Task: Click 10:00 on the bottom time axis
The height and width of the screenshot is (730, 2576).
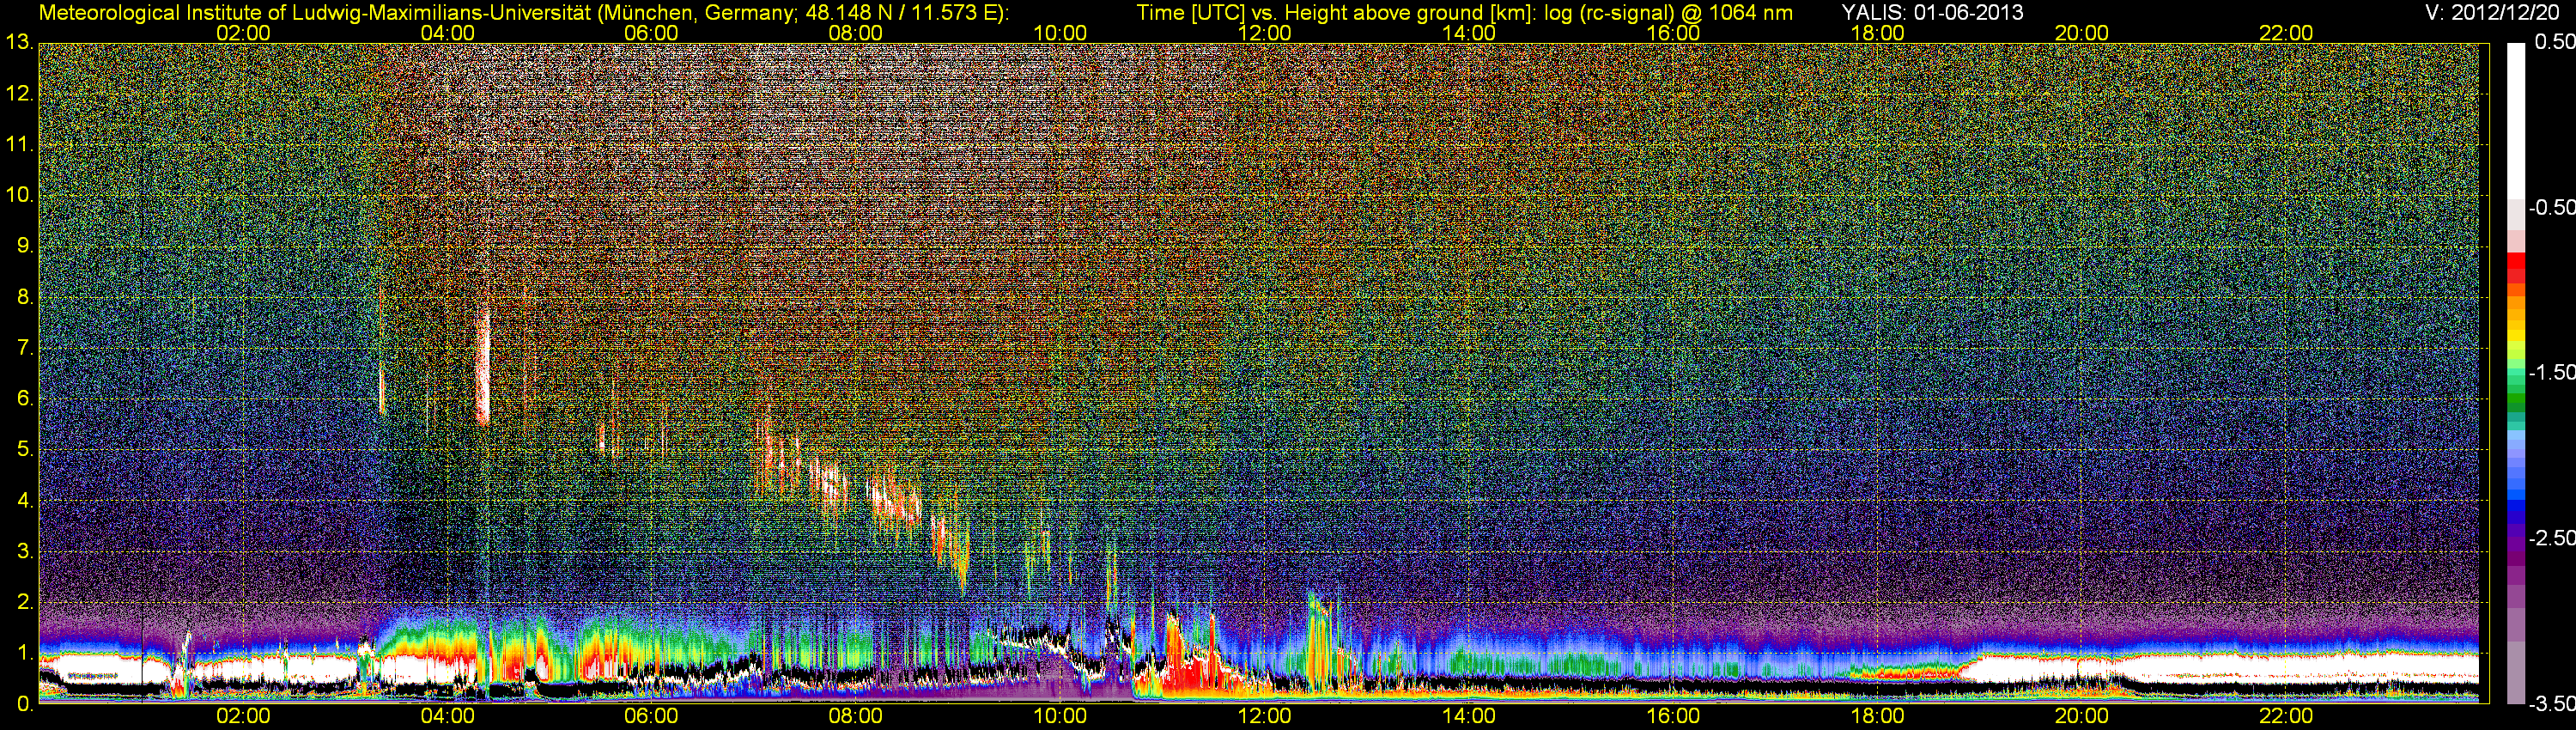Action: coord(1060,717)
